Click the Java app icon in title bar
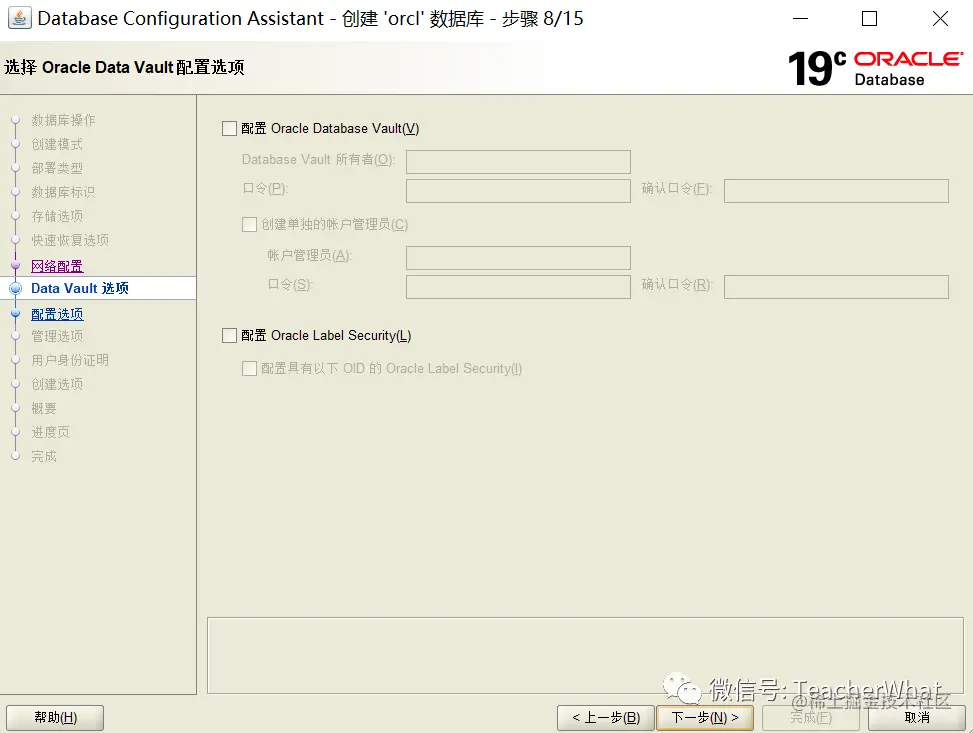The width and height of the screenshot is (973, 733). click(x=19, y=18)
